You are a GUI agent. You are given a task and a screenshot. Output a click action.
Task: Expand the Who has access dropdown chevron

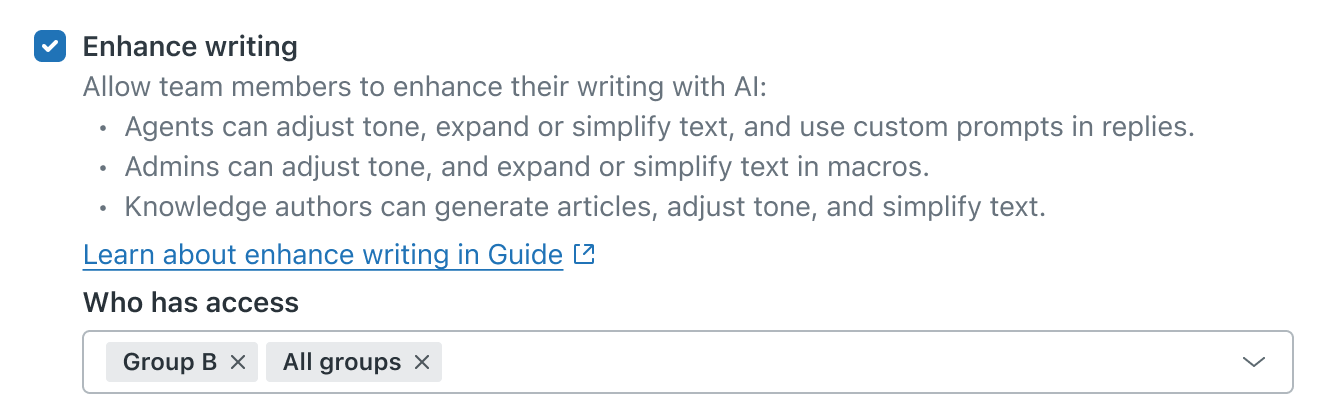1253,362
